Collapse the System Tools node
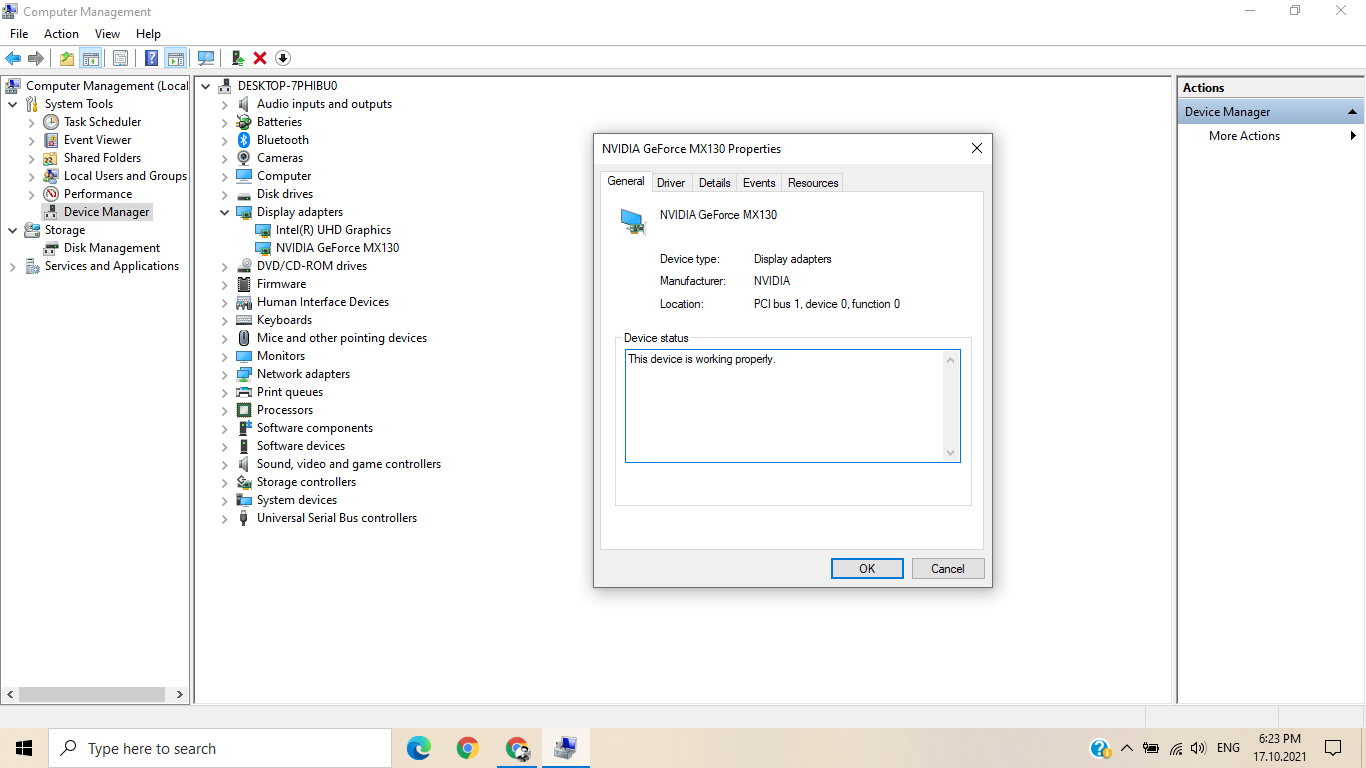Screen dimensions: 1366x768 click(x=12, y=104)
